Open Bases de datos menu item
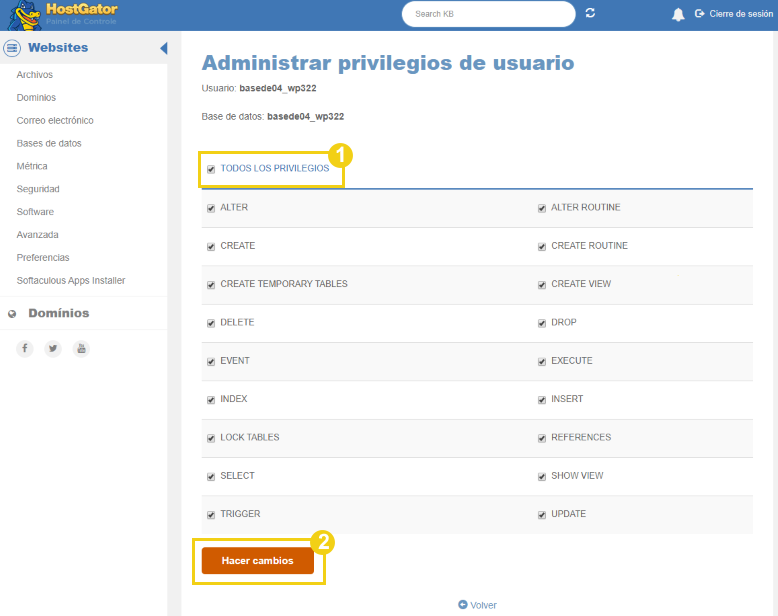This screenshot has width=778, height=616. (x=49, y=143)
